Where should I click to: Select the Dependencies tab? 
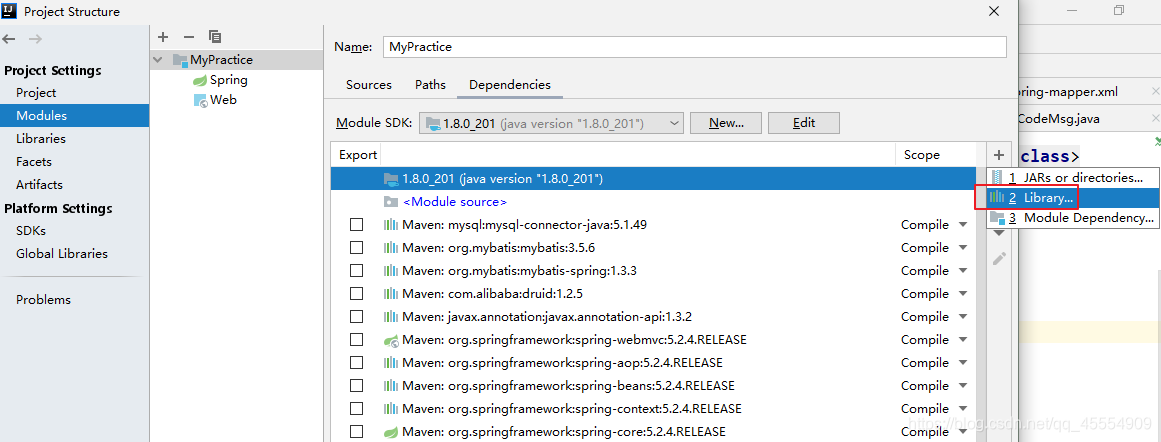[x=509, y=84]
